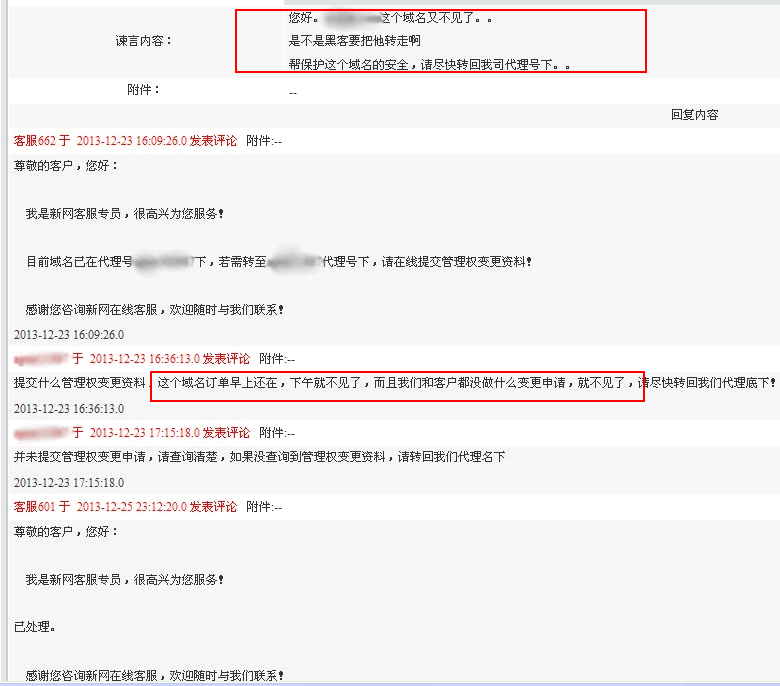Click second 我是新网客服专员 line under 客服601

pos(124,580)
